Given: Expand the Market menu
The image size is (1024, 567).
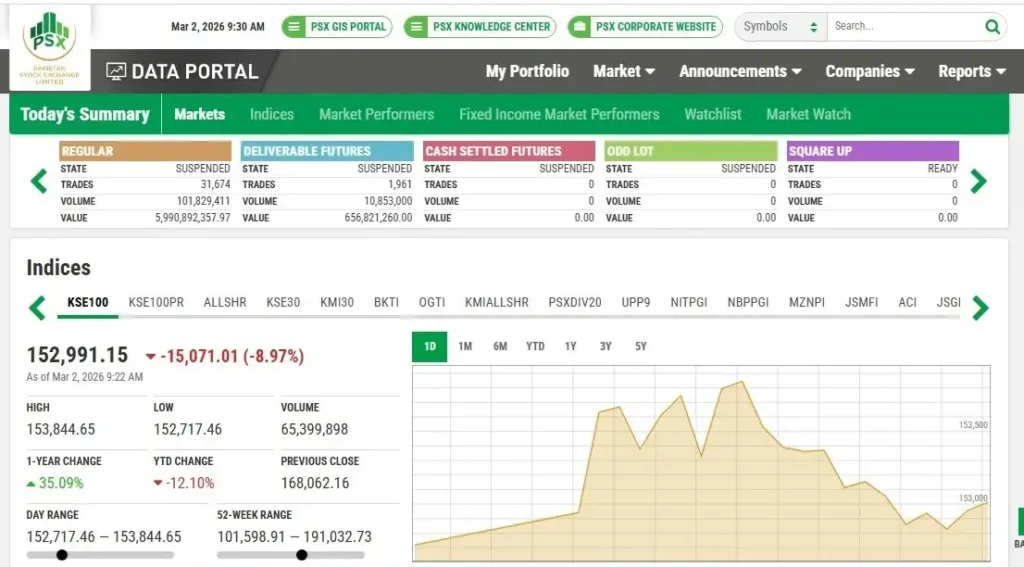Looking at the screenshot, I should point(624,72).
